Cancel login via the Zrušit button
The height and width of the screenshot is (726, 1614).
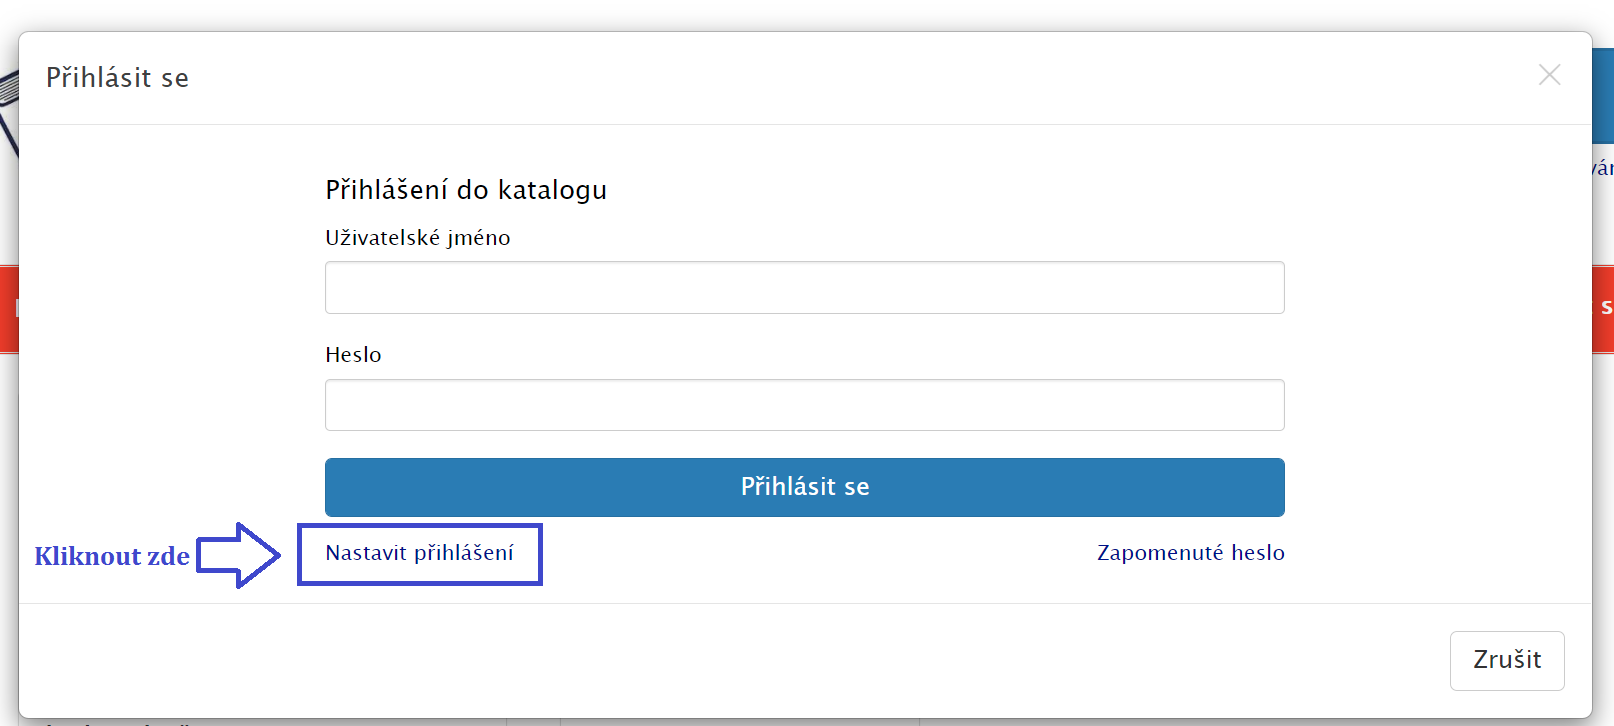[x=1507, y=660]
